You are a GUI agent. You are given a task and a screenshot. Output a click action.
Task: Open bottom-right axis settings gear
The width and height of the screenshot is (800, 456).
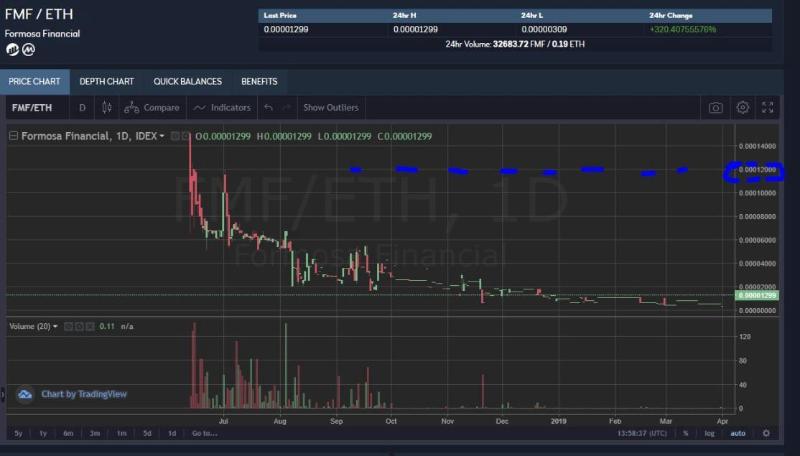point(766,433)
